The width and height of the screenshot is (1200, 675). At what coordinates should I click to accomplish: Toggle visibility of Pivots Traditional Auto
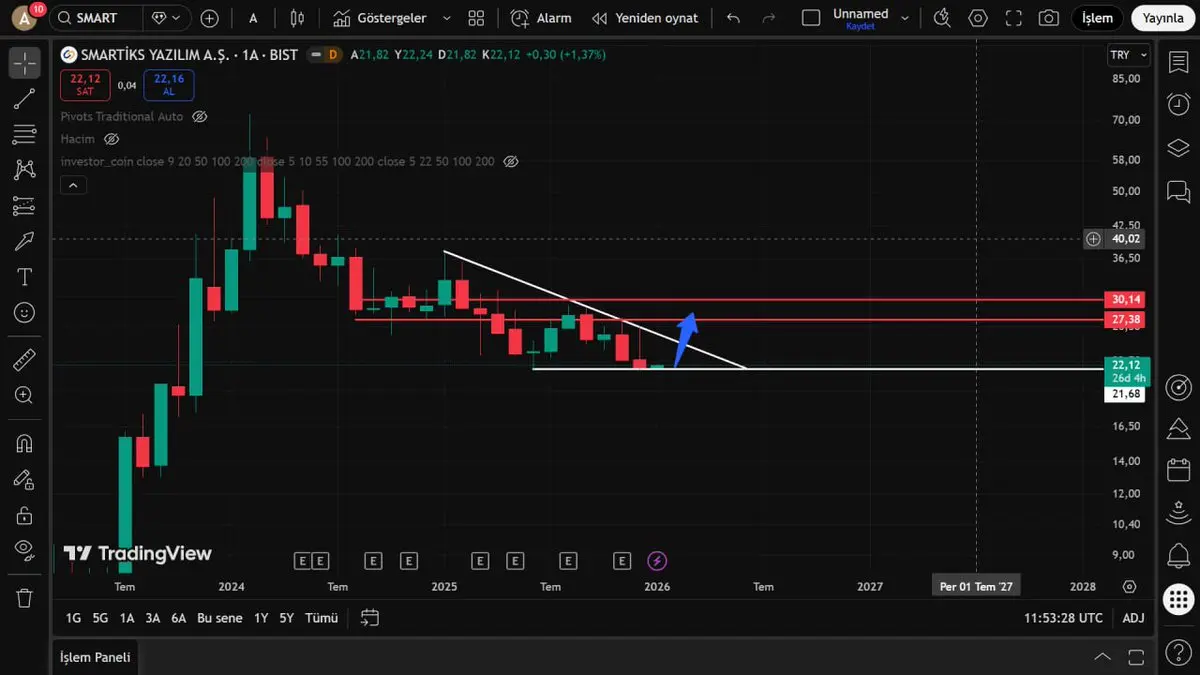200,117
